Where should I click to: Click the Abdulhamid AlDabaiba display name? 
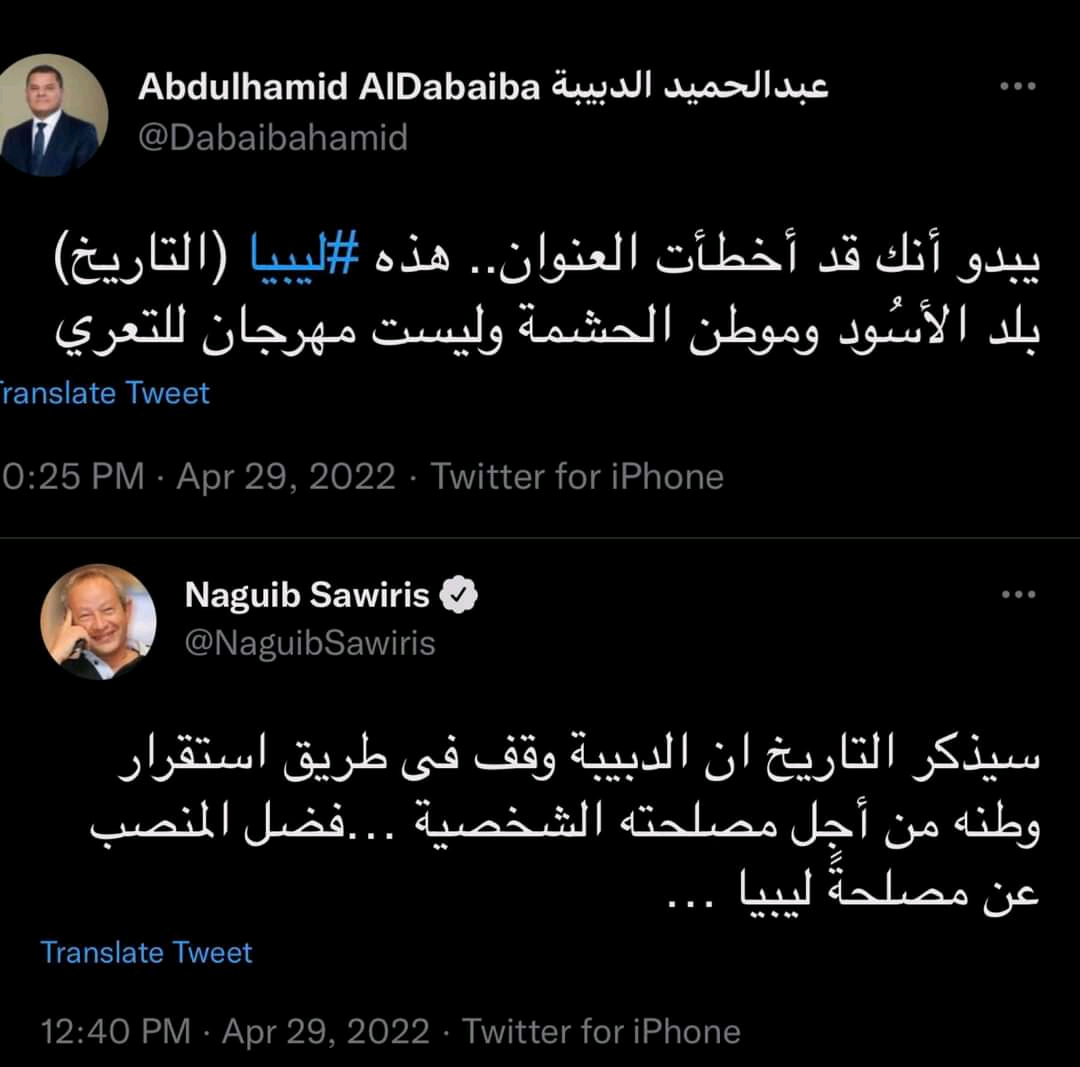pos(483,87)
